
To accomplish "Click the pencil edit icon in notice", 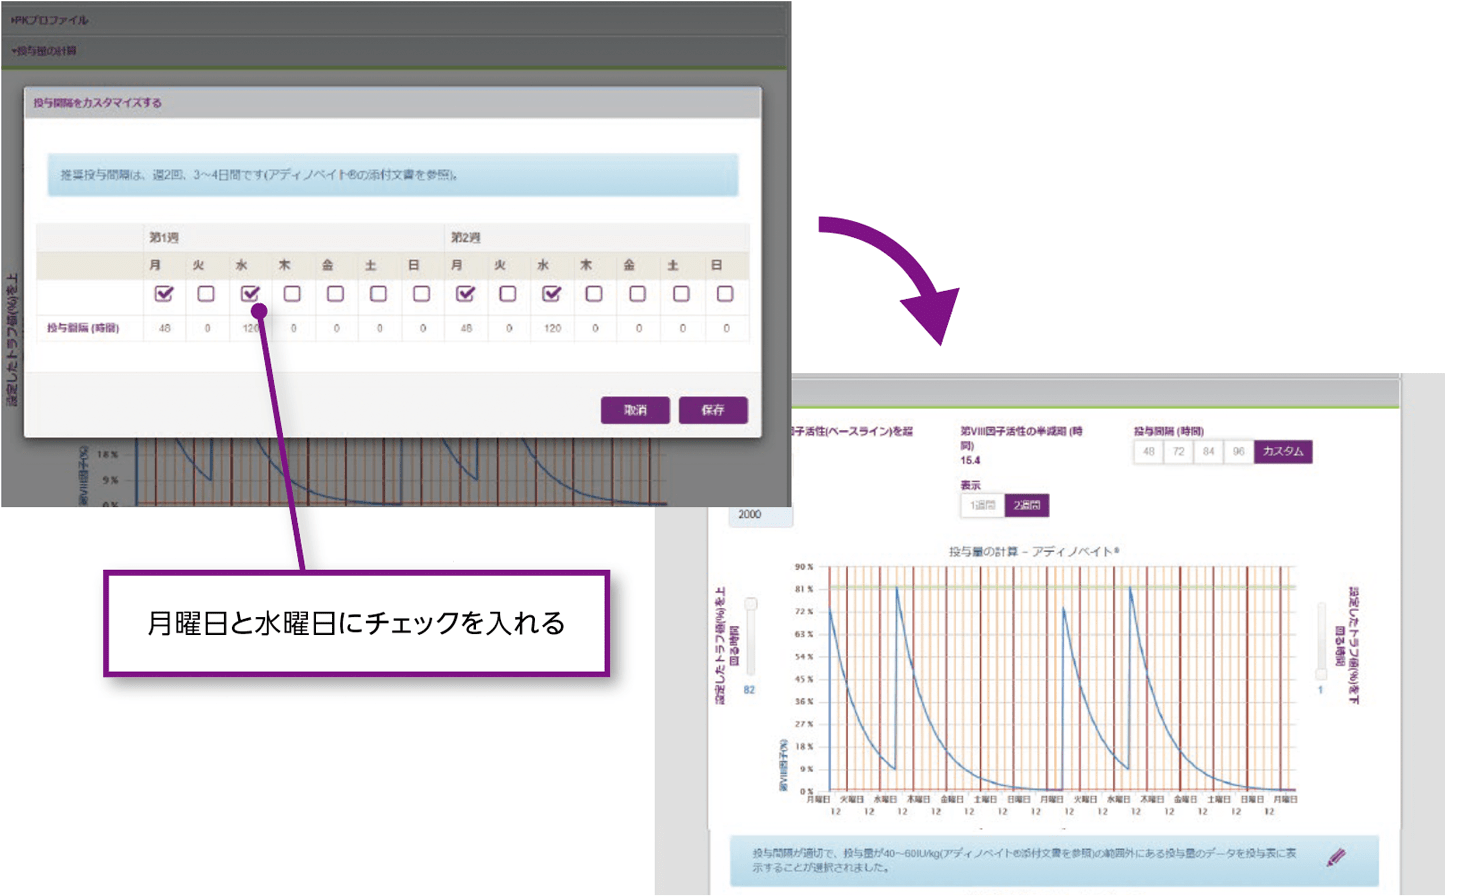I will (1336, 858).
